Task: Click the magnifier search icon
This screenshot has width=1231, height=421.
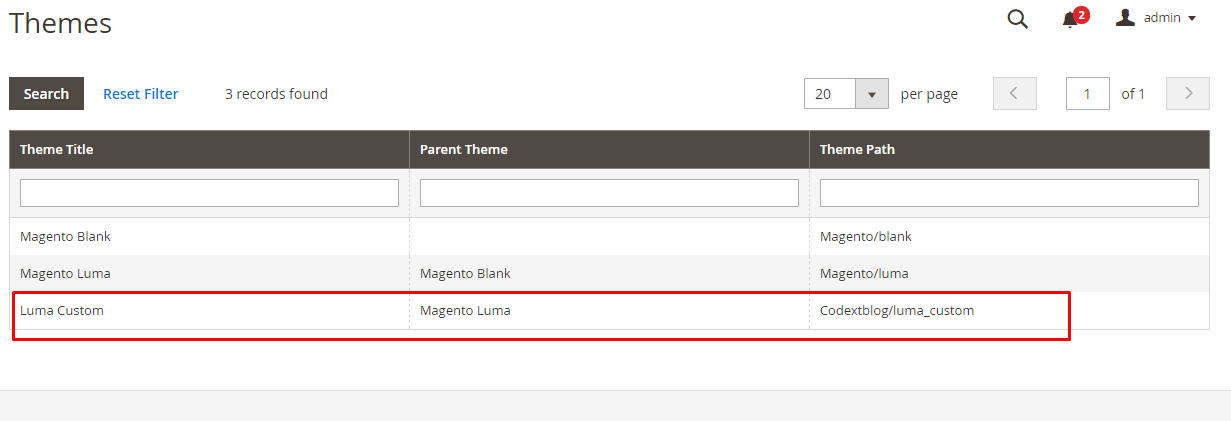Action: (1017, 19)
